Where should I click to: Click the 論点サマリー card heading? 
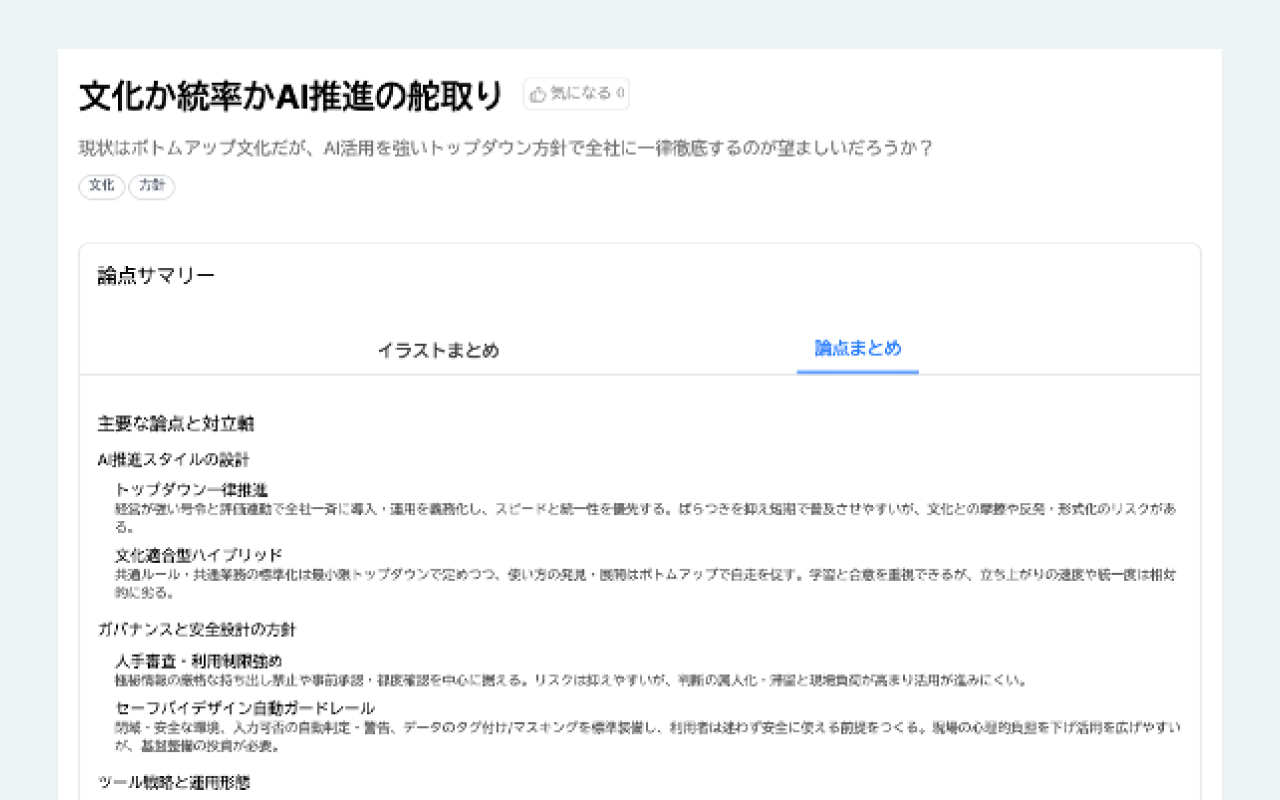tap(156, 276)
